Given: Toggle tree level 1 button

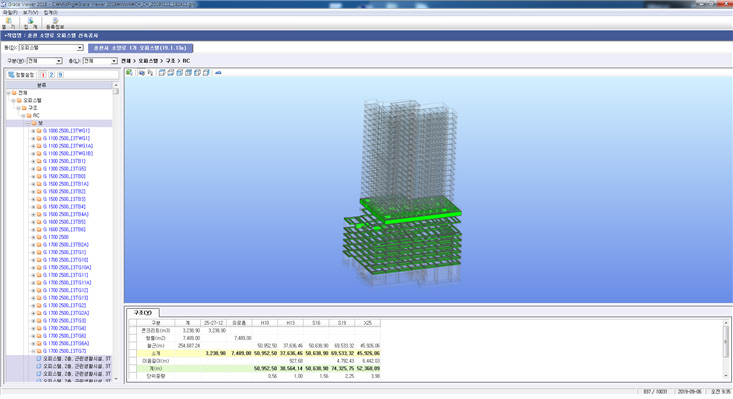Looking at the screenshot, I should coord(43,75).
